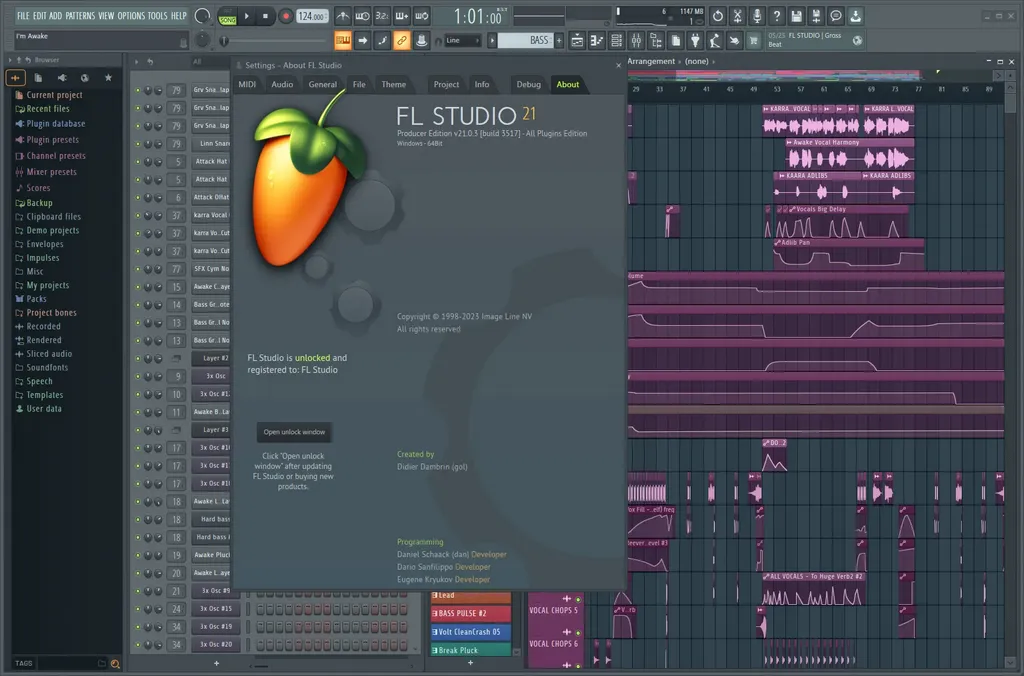Click Open unlock window button
Viewport: 1024px width, 676px height.
click(294, 432)
